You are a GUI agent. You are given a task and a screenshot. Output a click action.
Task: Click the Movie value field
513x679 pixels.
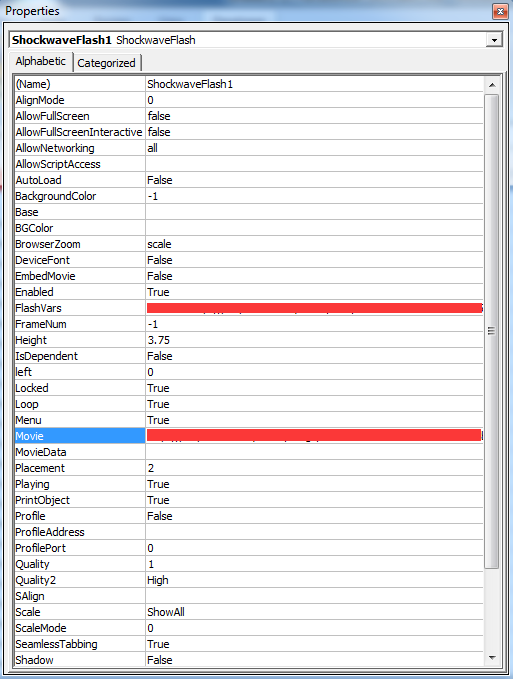click(314, 436)
